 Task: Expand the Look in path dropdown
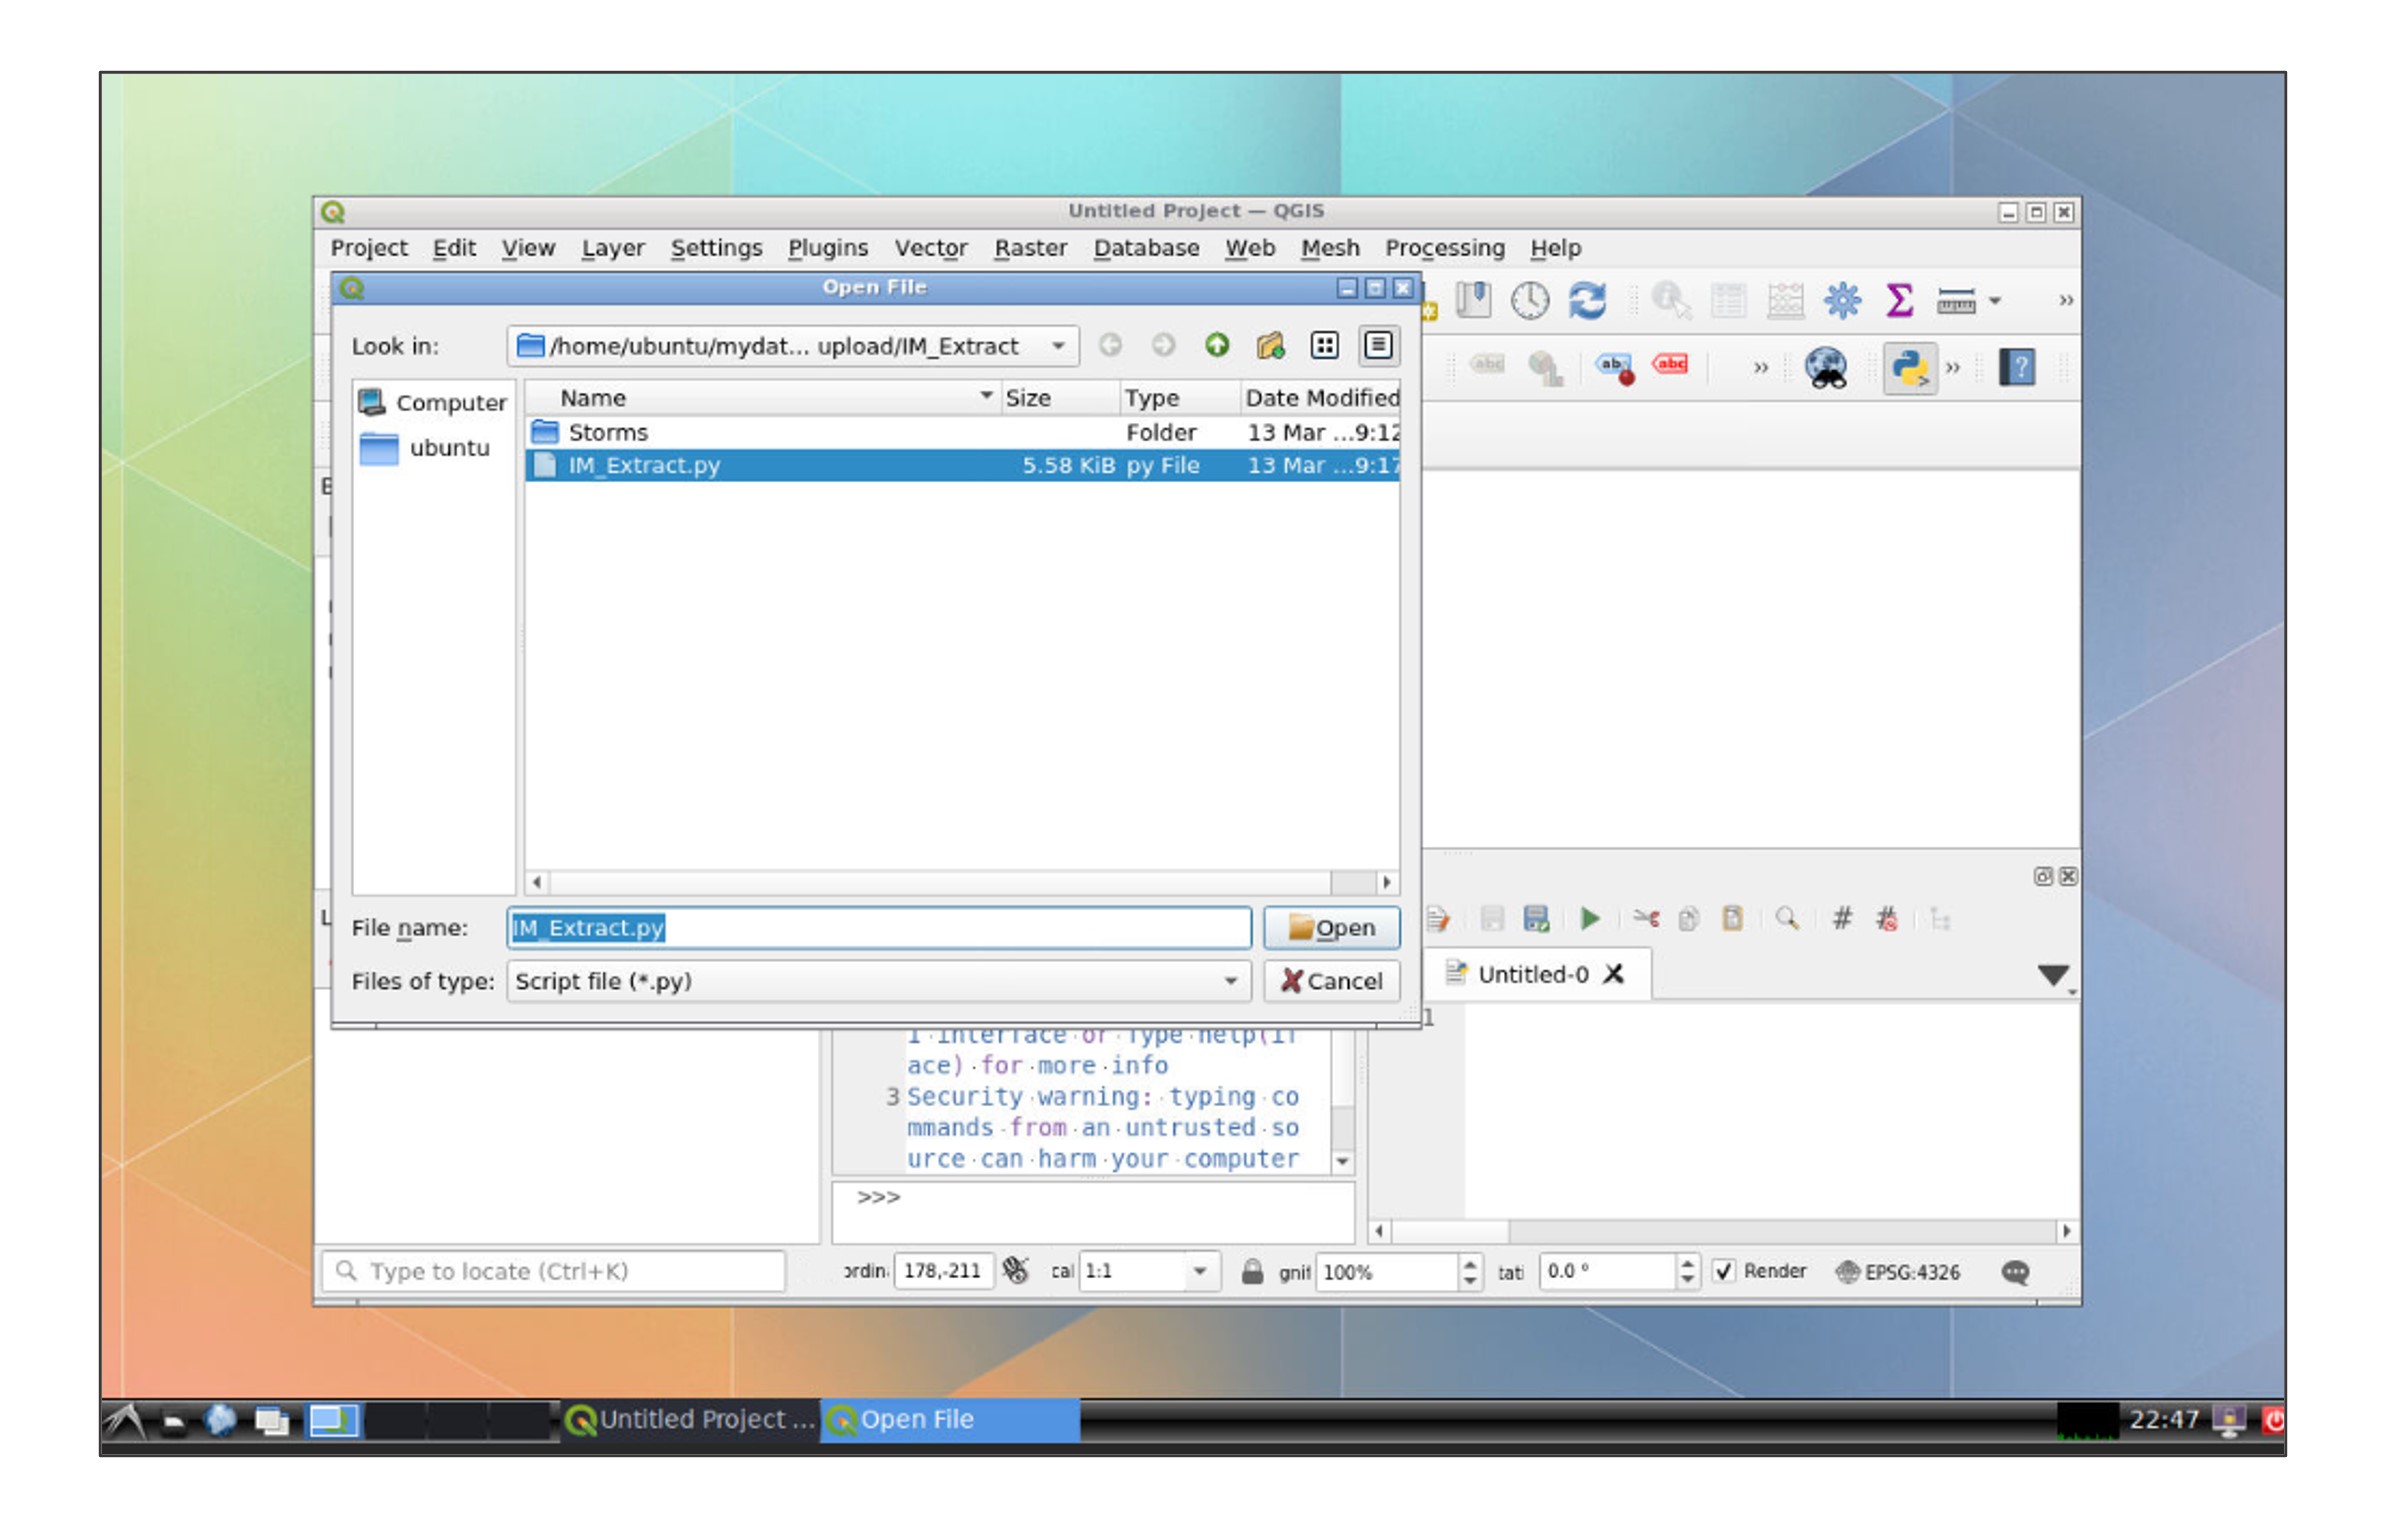point(1057,346)
